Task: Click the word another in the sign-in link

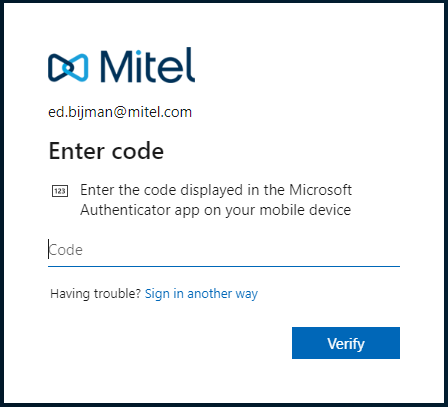Action: pyautogui.click(x=209, y=294)
